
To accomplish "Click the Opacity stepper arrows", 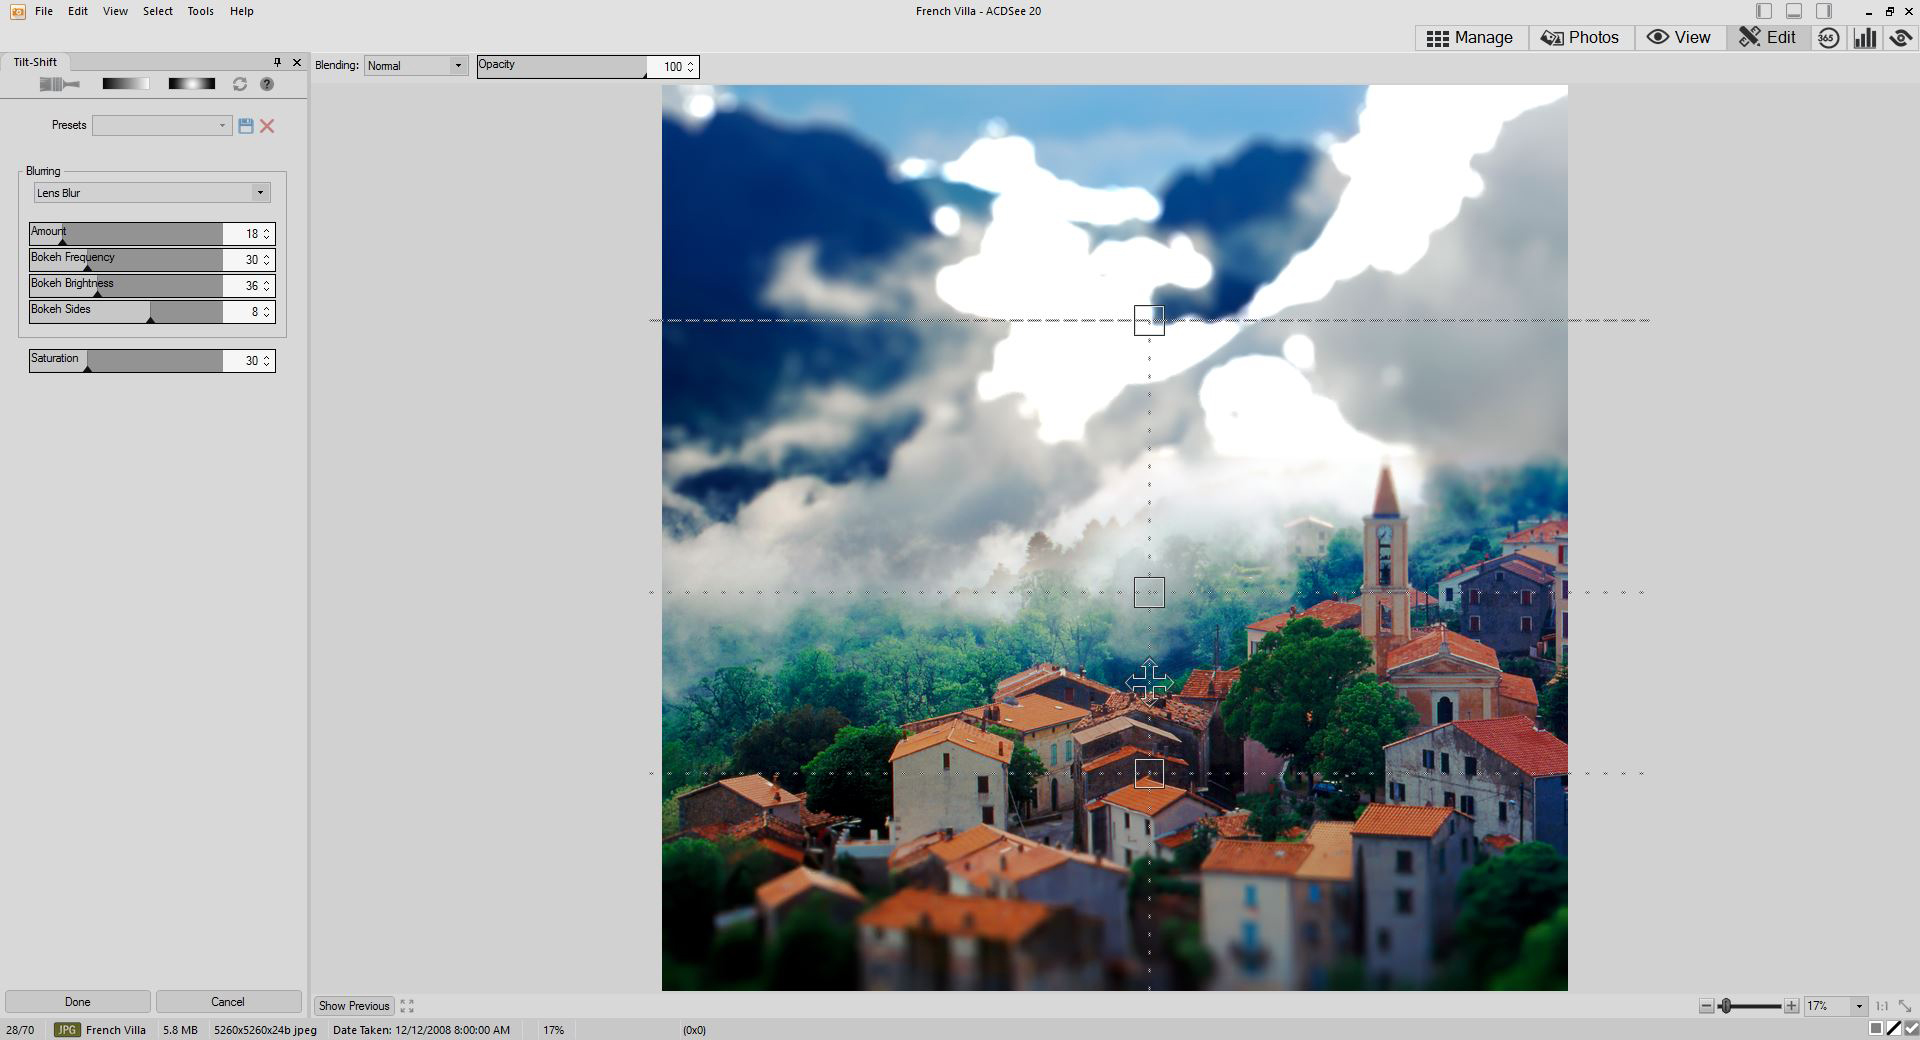I will tap(690, 67).
